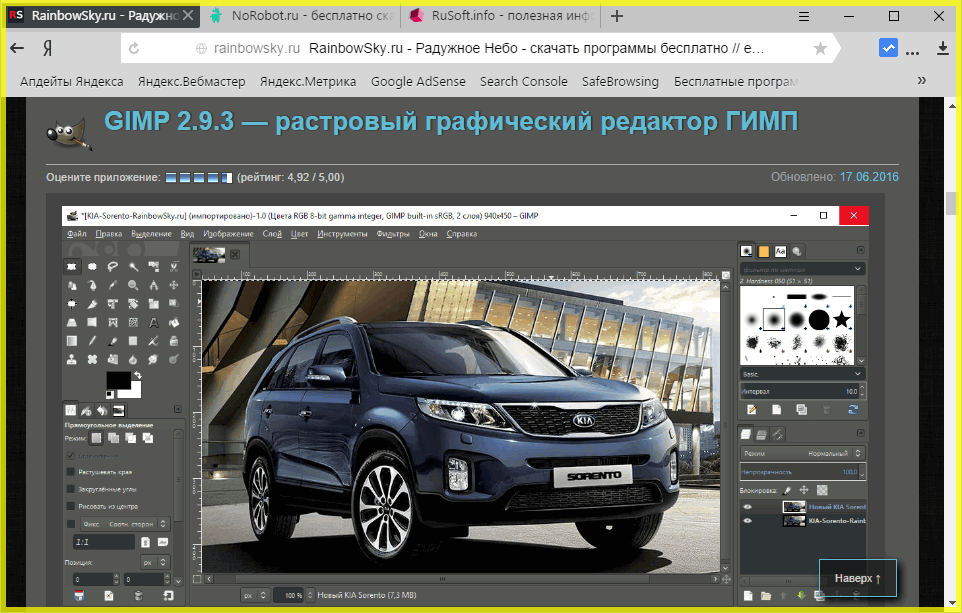The height and width of the screenshot is (613, 962).
Task: Go back with the browser arrow
Action: (x=17, y=48)
